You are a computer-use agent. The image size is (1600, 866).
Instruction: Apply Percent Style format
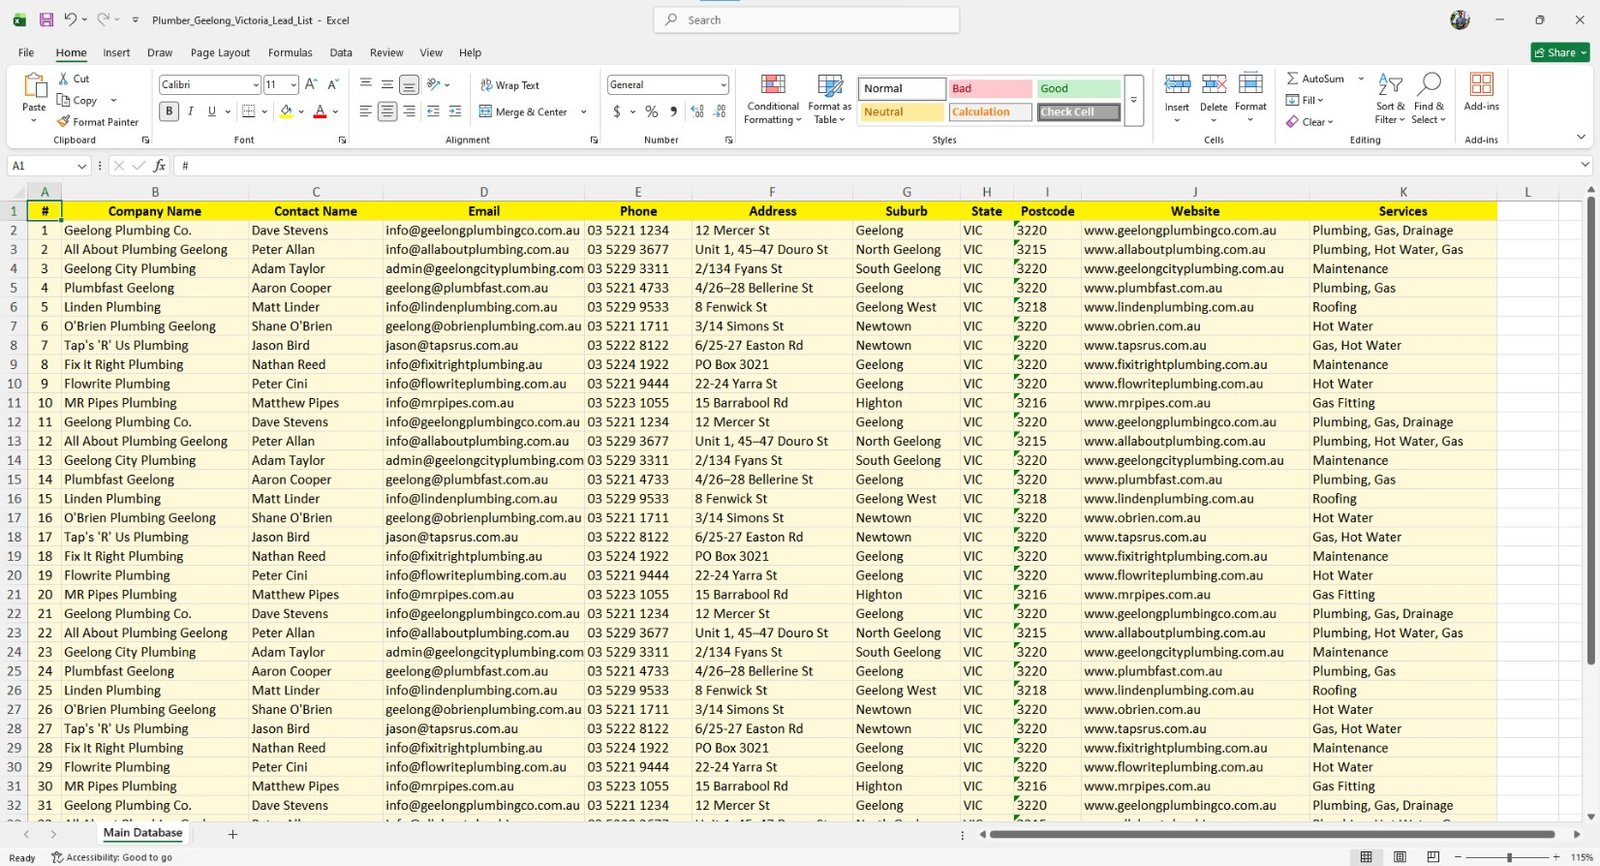coord(652,112)
